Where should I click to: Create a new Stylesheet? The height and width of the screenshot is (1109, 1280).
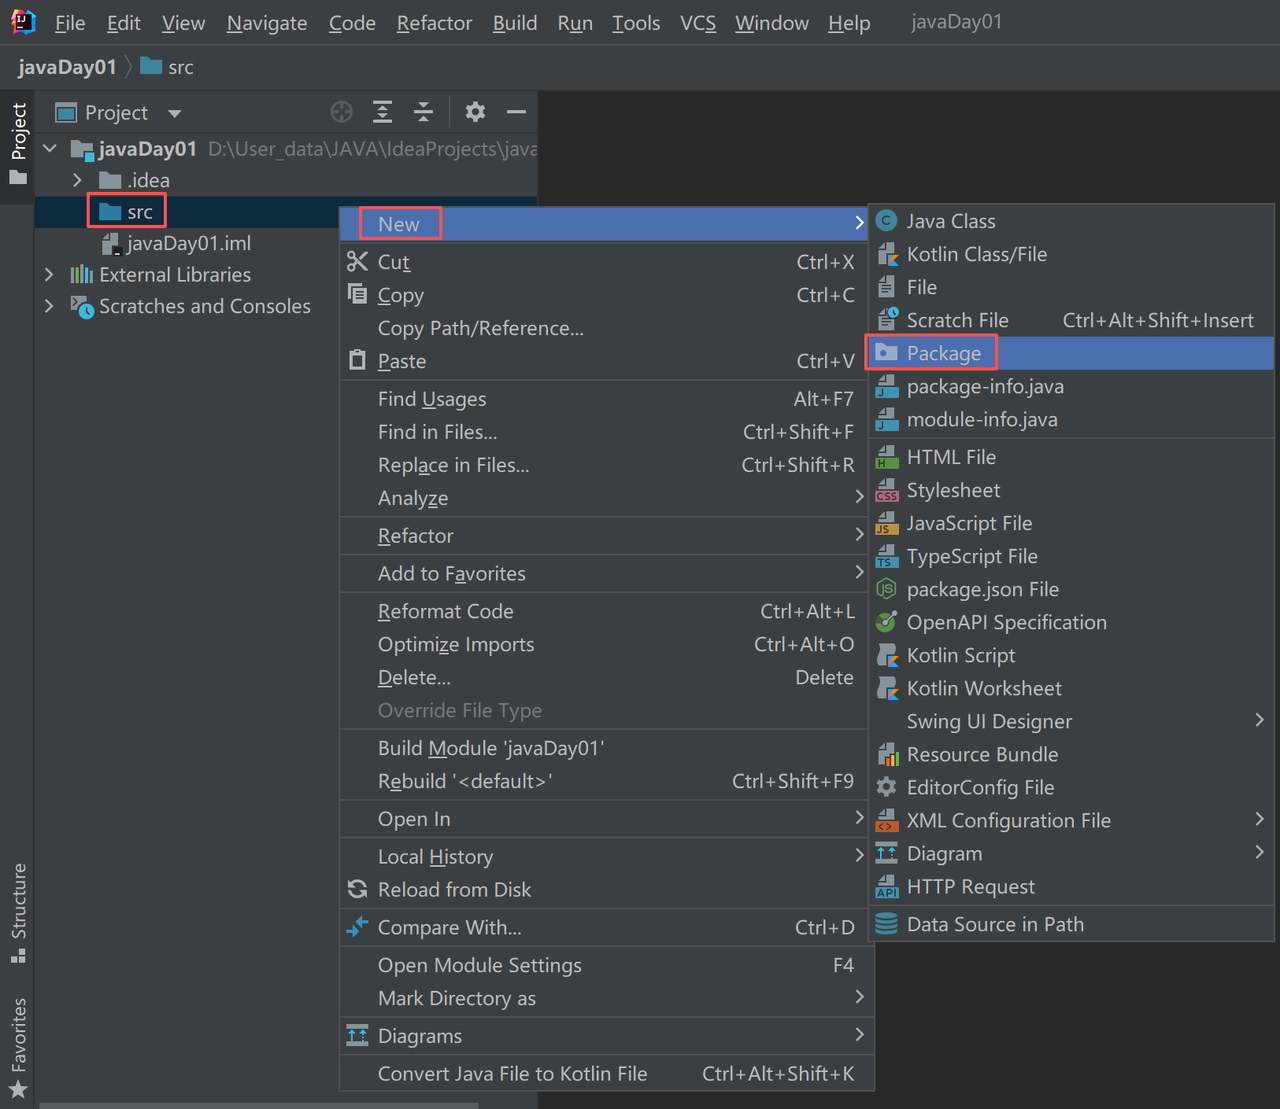click(1071, 490)
